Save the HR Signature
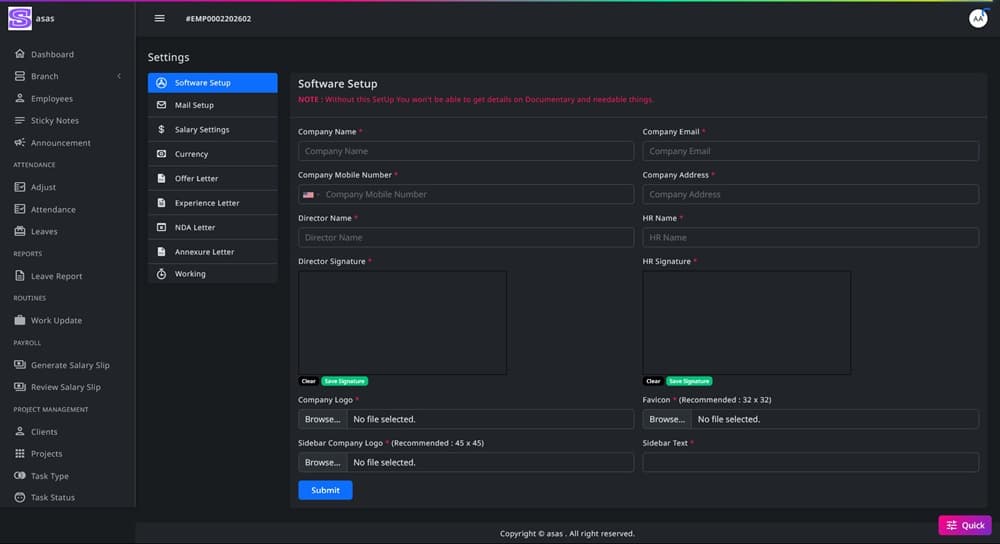1000x544 pixels. [689, 381]
